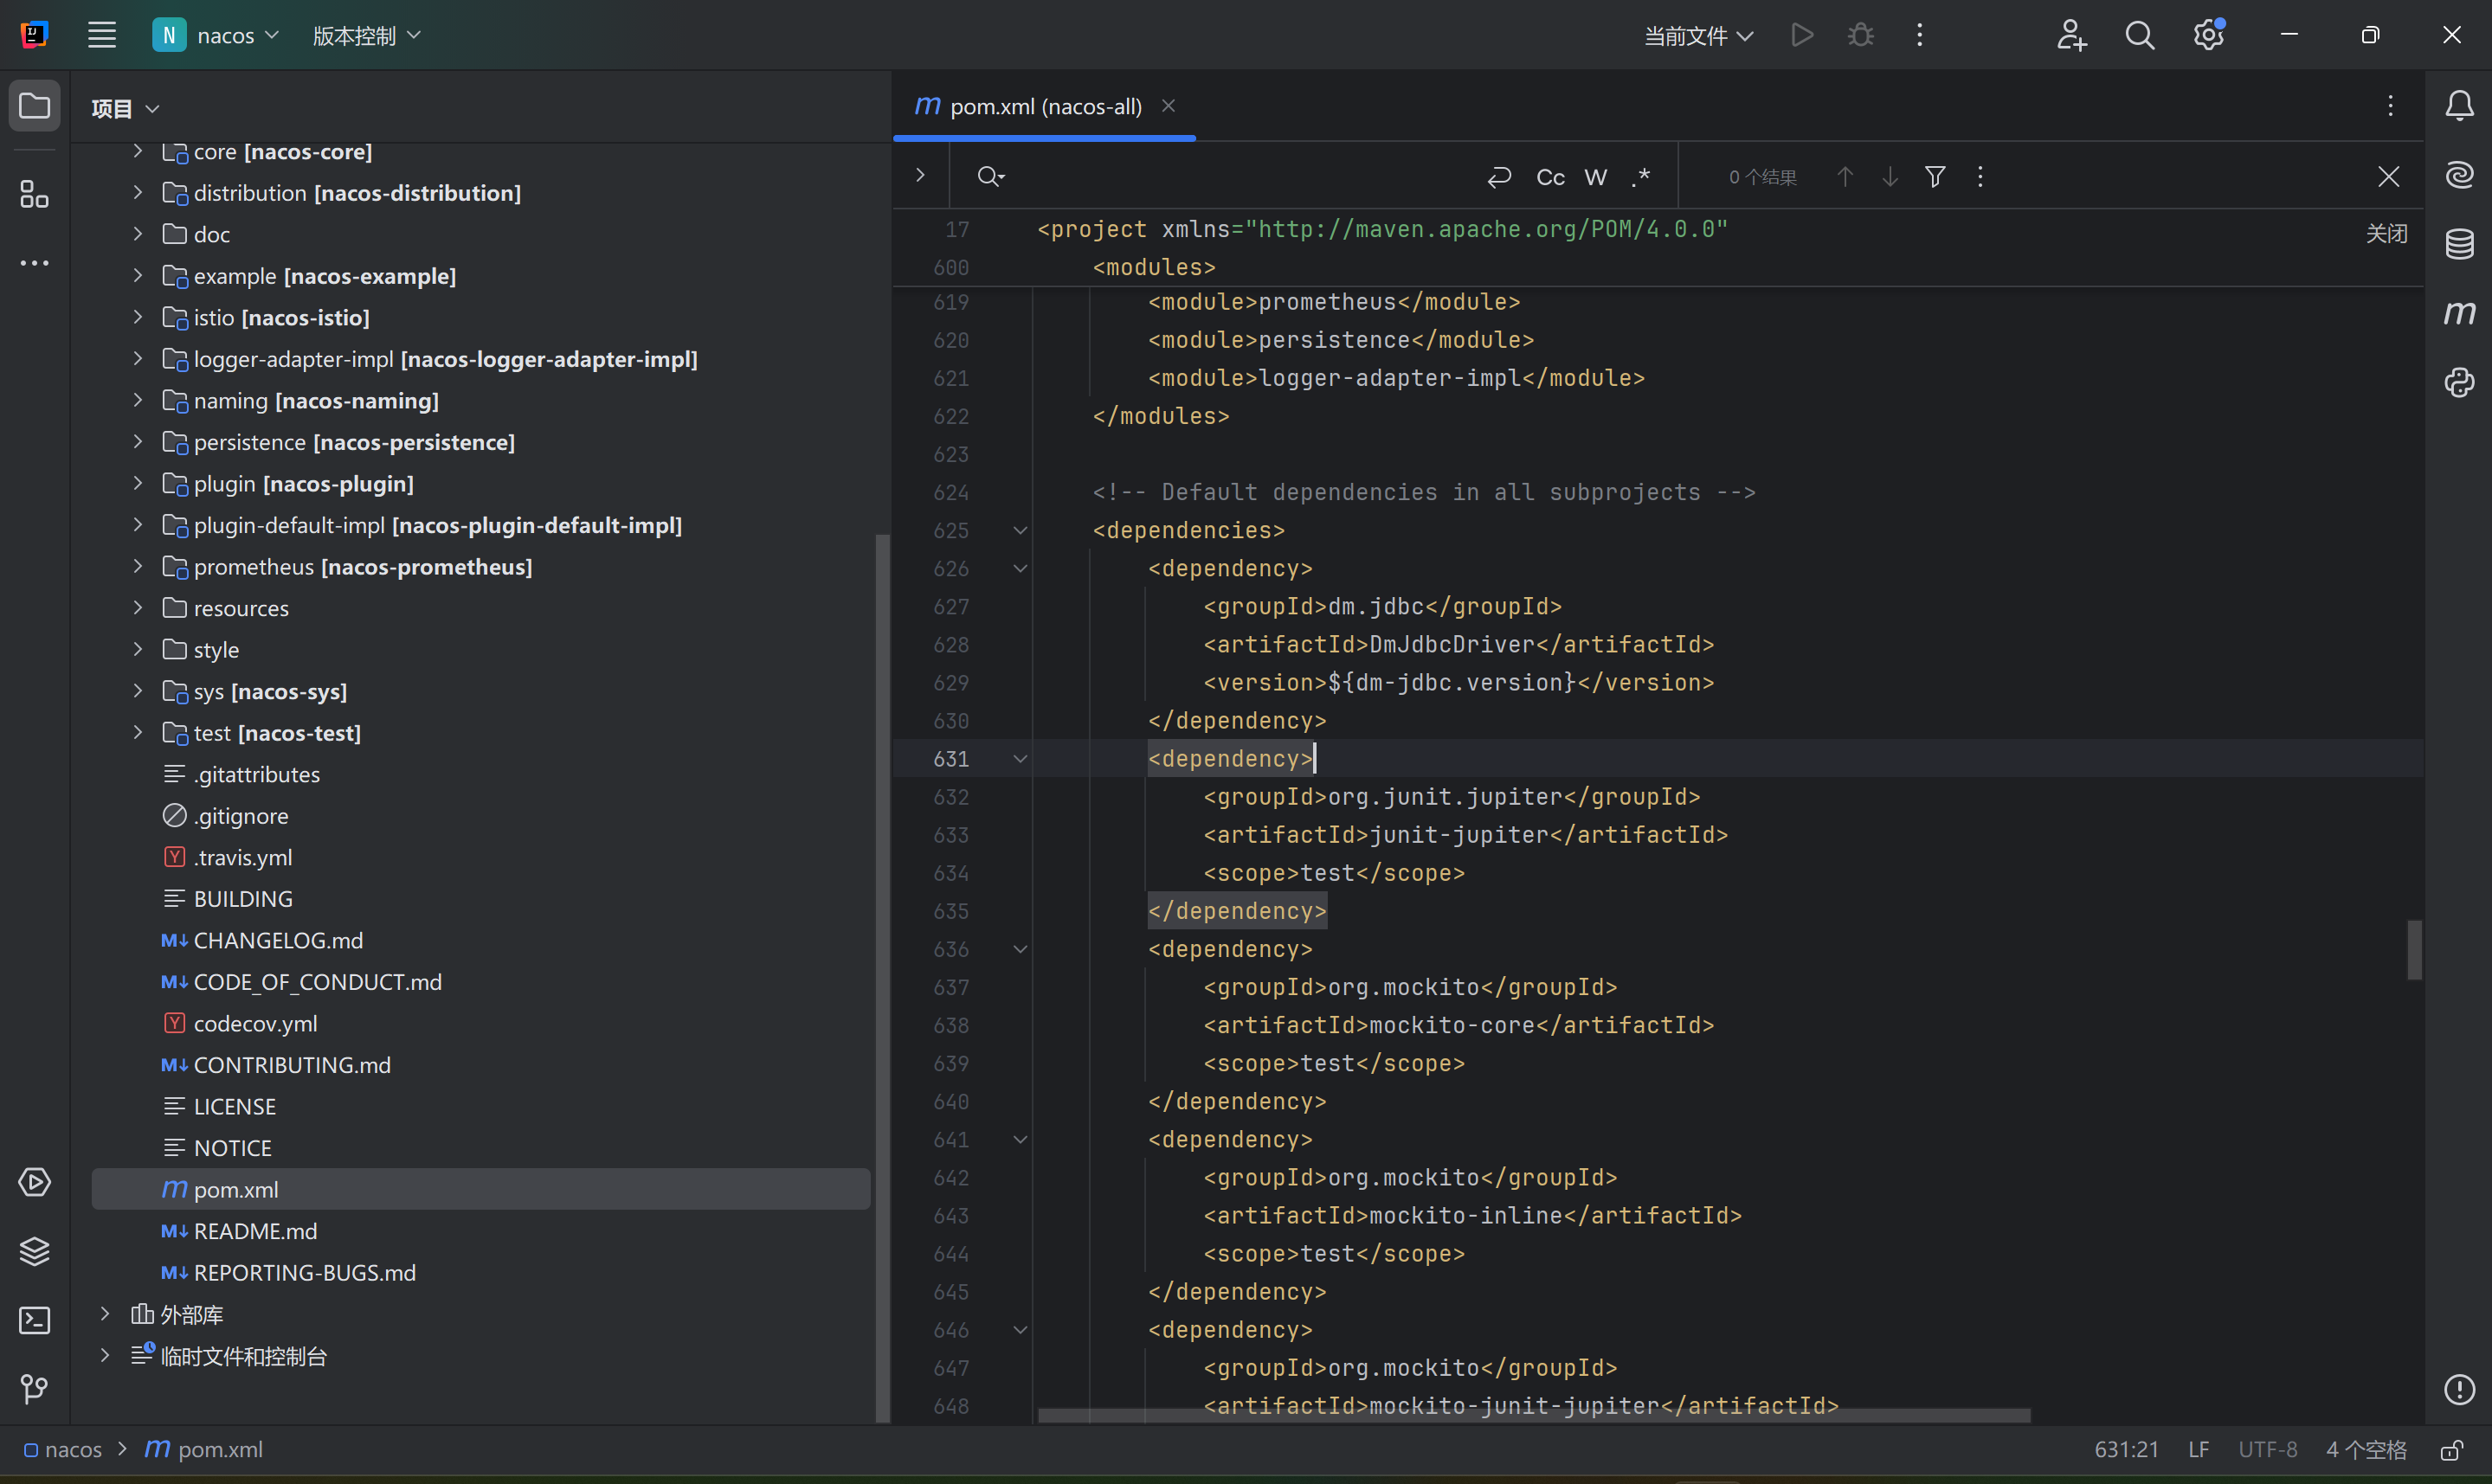This screenshot has width=2492, height=1484.
Task: Switch to pom.xml (nacos-all) tab
Action: pos(1044,107)
